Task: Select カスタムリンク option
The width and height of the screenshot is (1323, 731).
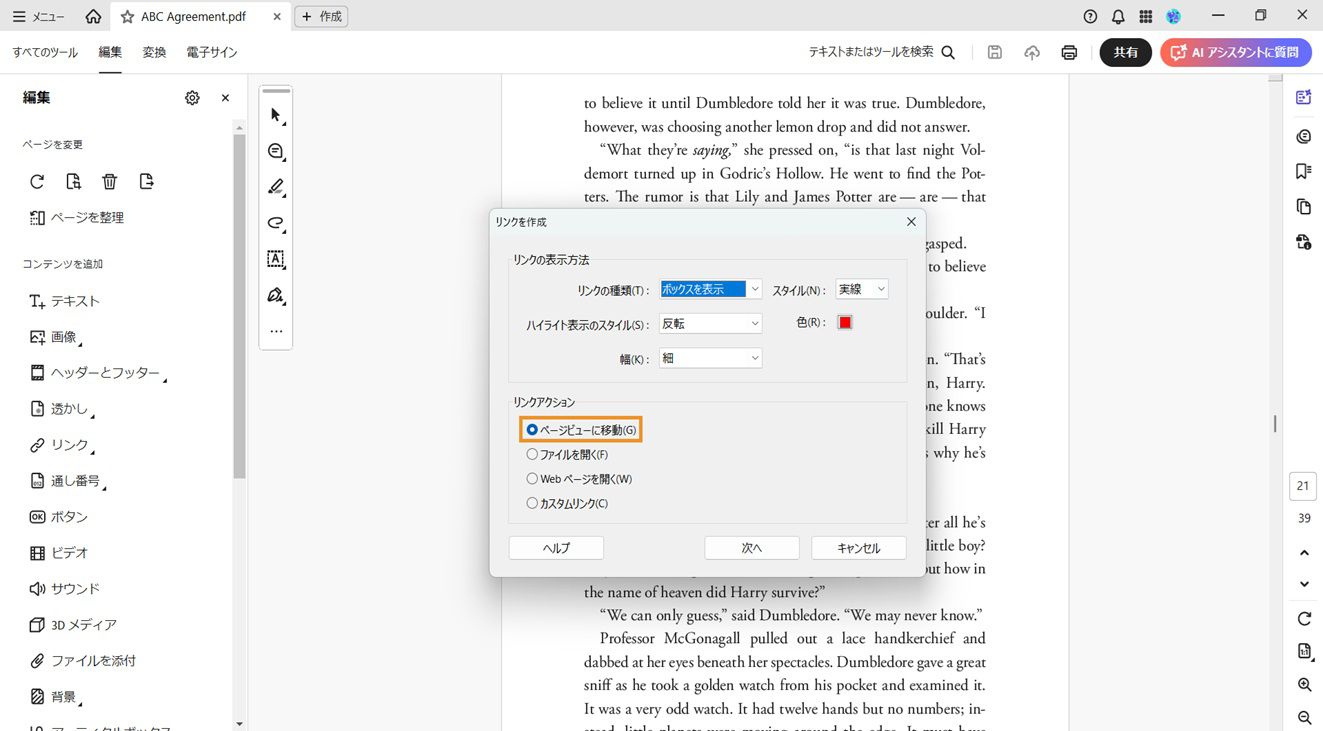Action: click(x=532, y=503)
